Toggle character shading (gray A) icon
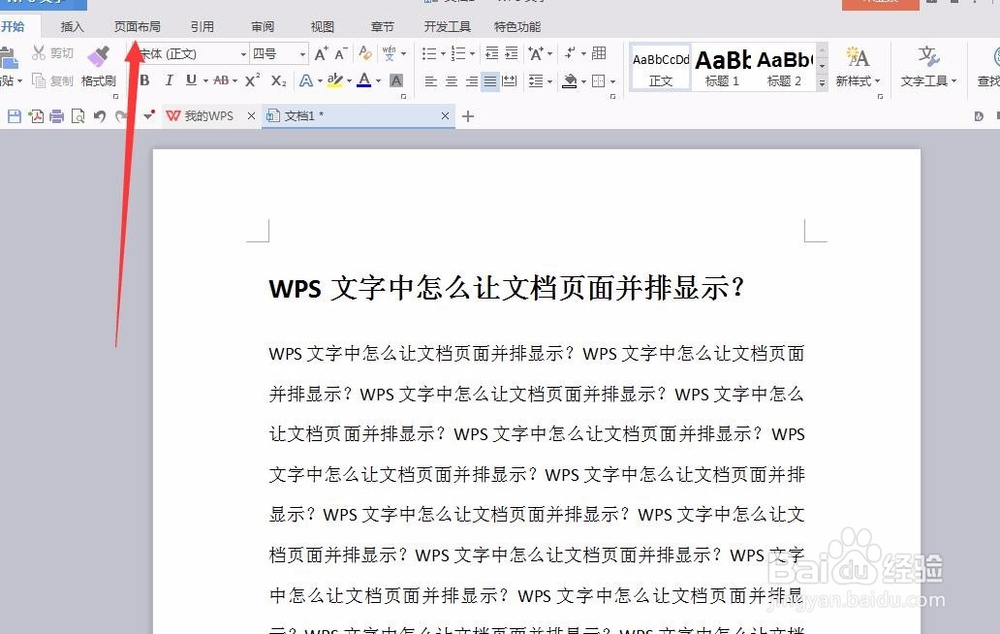The image size is (1000, 634). pos(396,80)
